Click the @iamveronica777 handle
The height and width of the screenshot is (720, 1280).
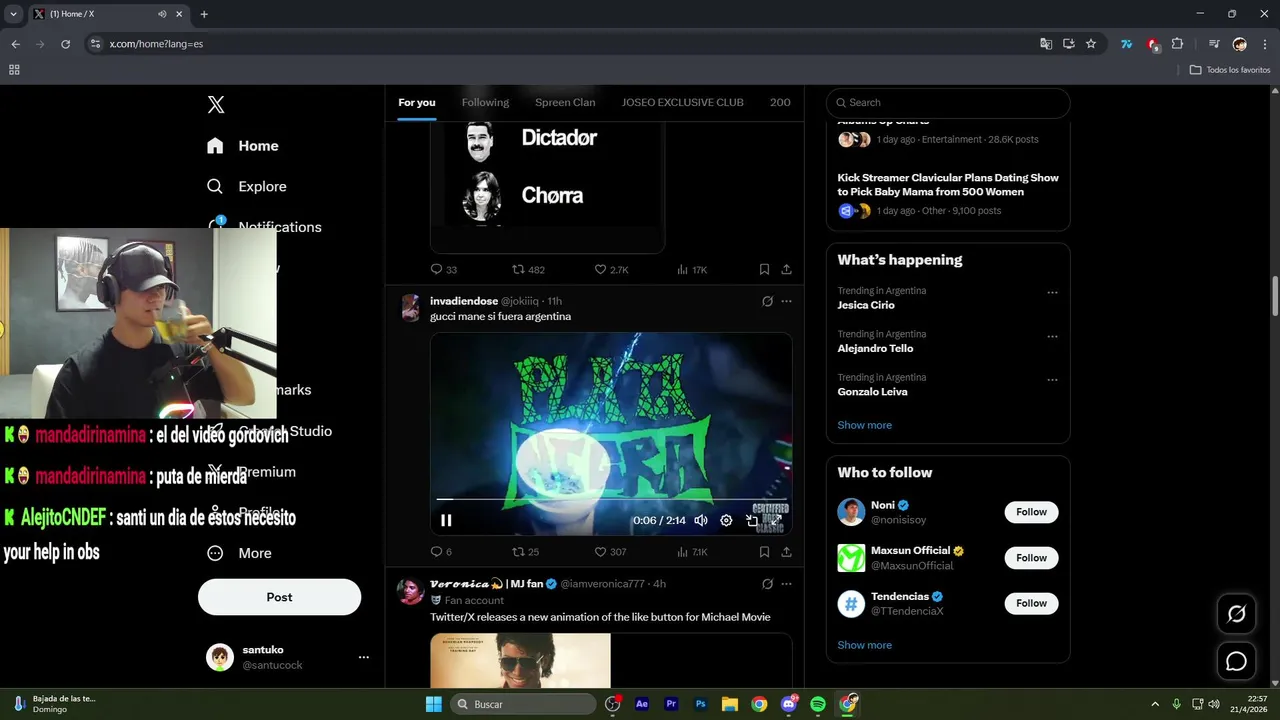click(602, 584)
